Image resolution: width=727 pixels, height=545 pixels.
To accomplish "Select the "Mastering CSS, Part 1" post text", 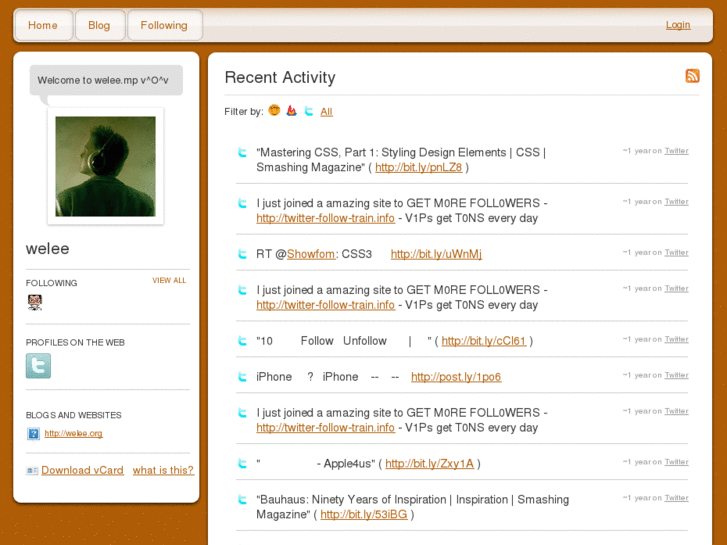I will click(402, 160).
